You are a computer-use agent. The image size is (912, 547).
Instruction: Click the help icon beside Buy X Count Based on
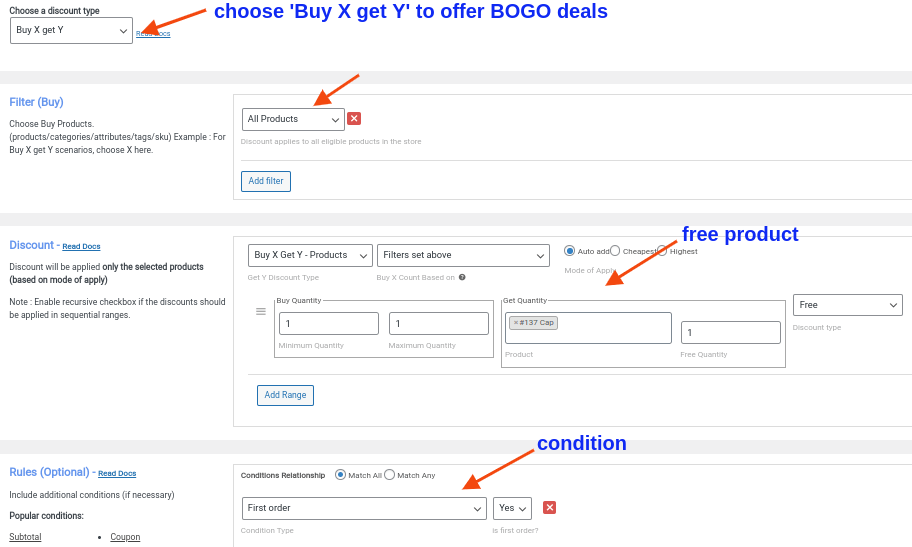coord(462,277)
